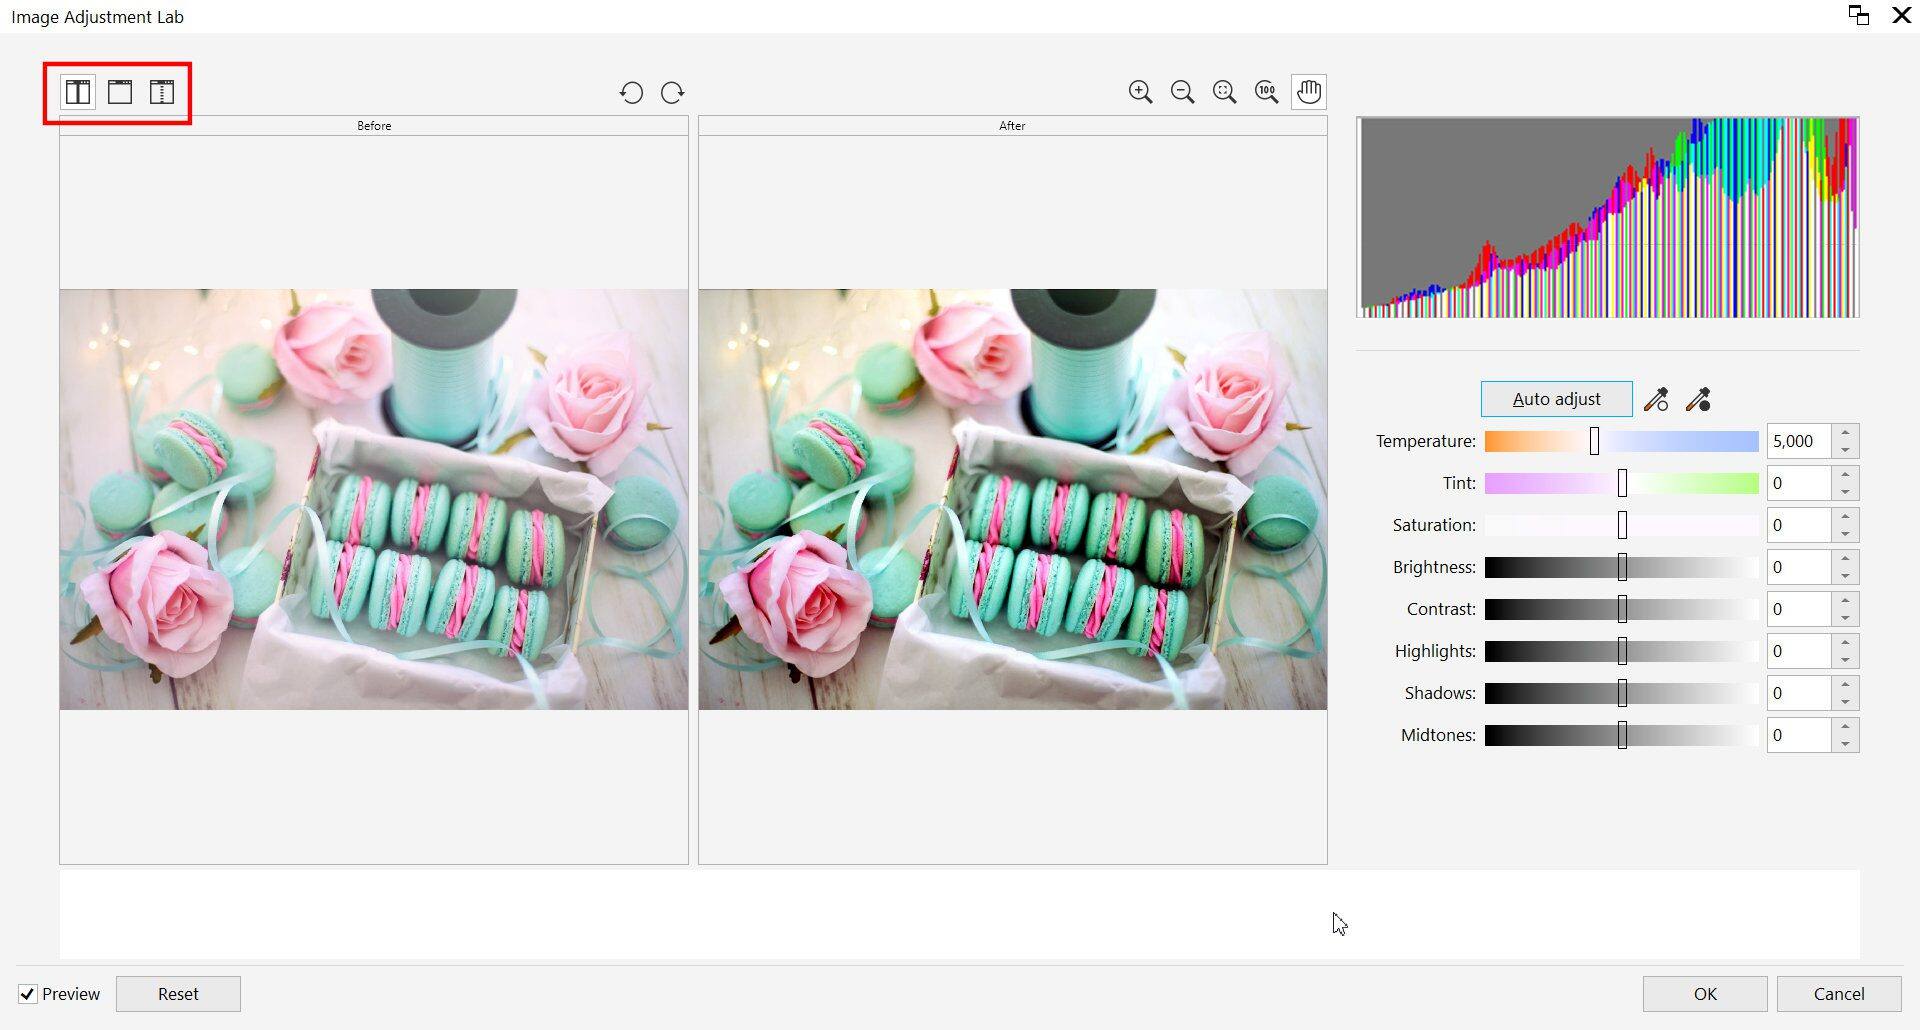Apply changes with OK
Viewport: 1920px width, 1030px height.
[x=1704, y=993]
